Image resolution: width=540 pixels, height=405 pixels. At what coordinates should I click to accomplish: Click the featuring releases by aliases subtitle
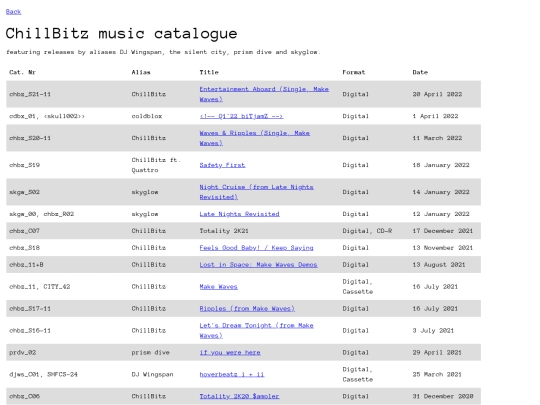(x=163, y=52)
